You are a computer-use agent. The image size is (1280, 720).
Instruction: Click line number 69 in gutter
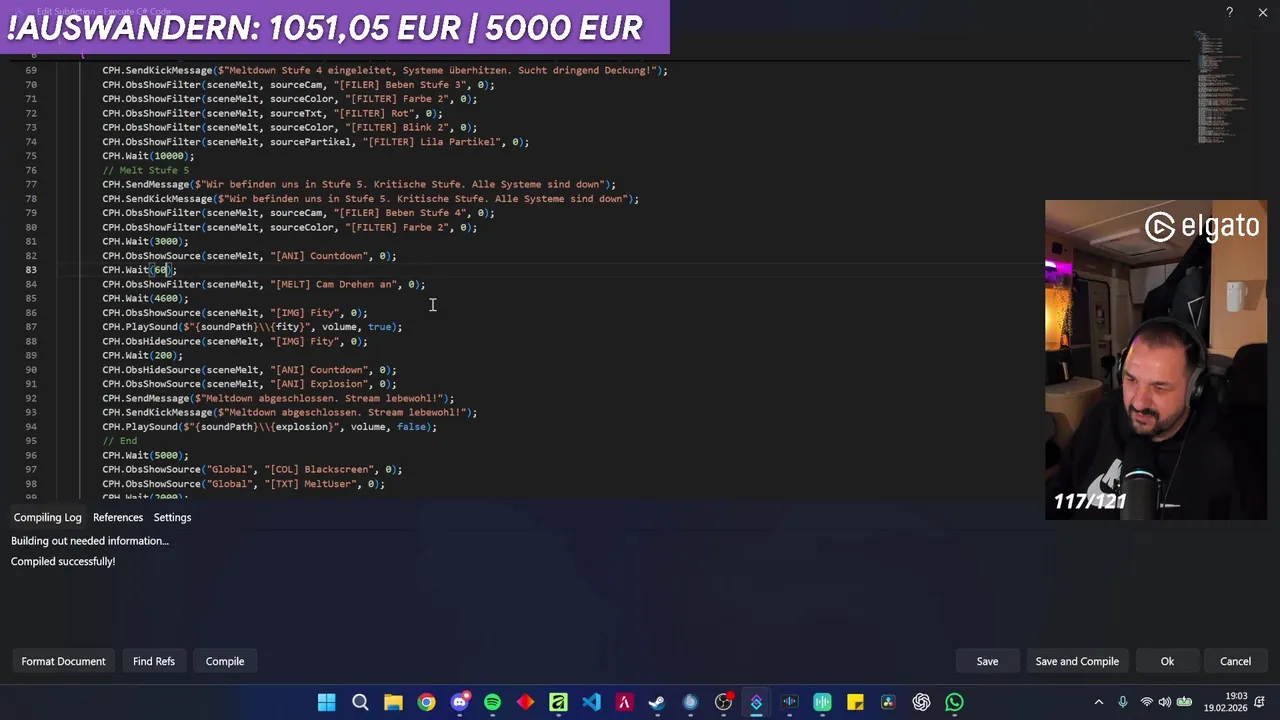coord(31,70)
